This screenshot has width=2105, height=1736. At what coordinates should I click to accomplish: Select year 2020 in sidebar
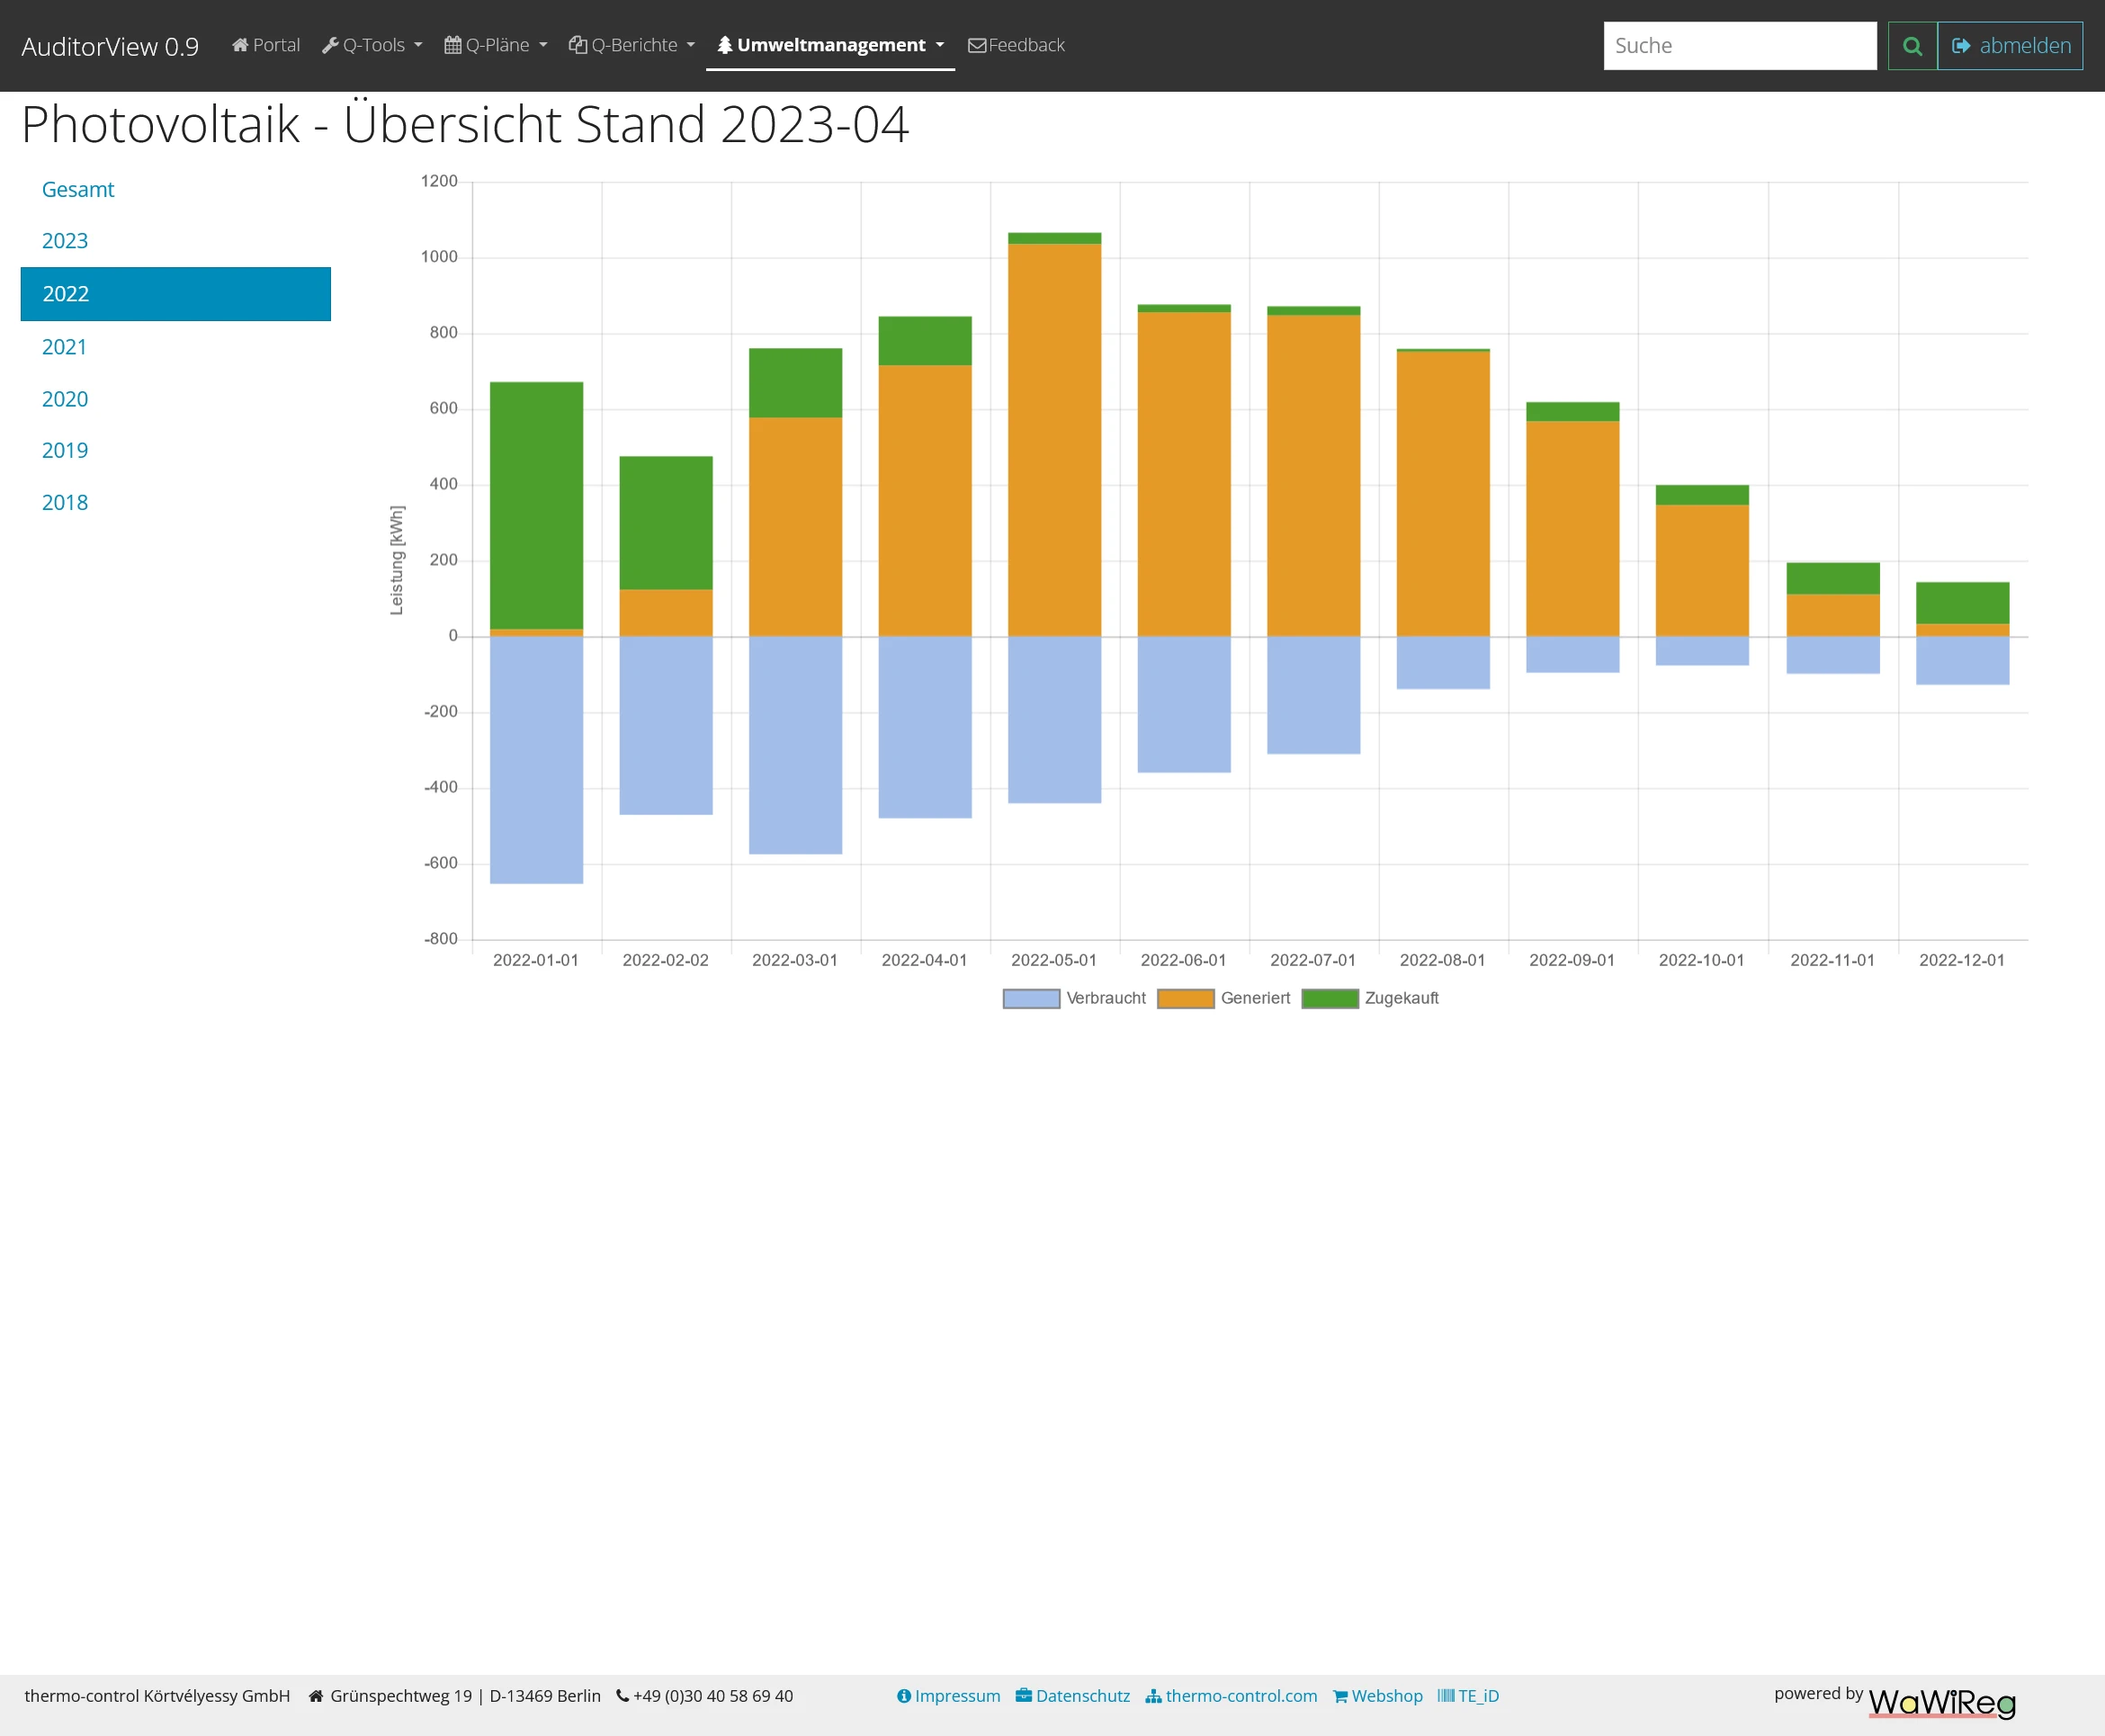pyautogui.click(x=65, y=399)
